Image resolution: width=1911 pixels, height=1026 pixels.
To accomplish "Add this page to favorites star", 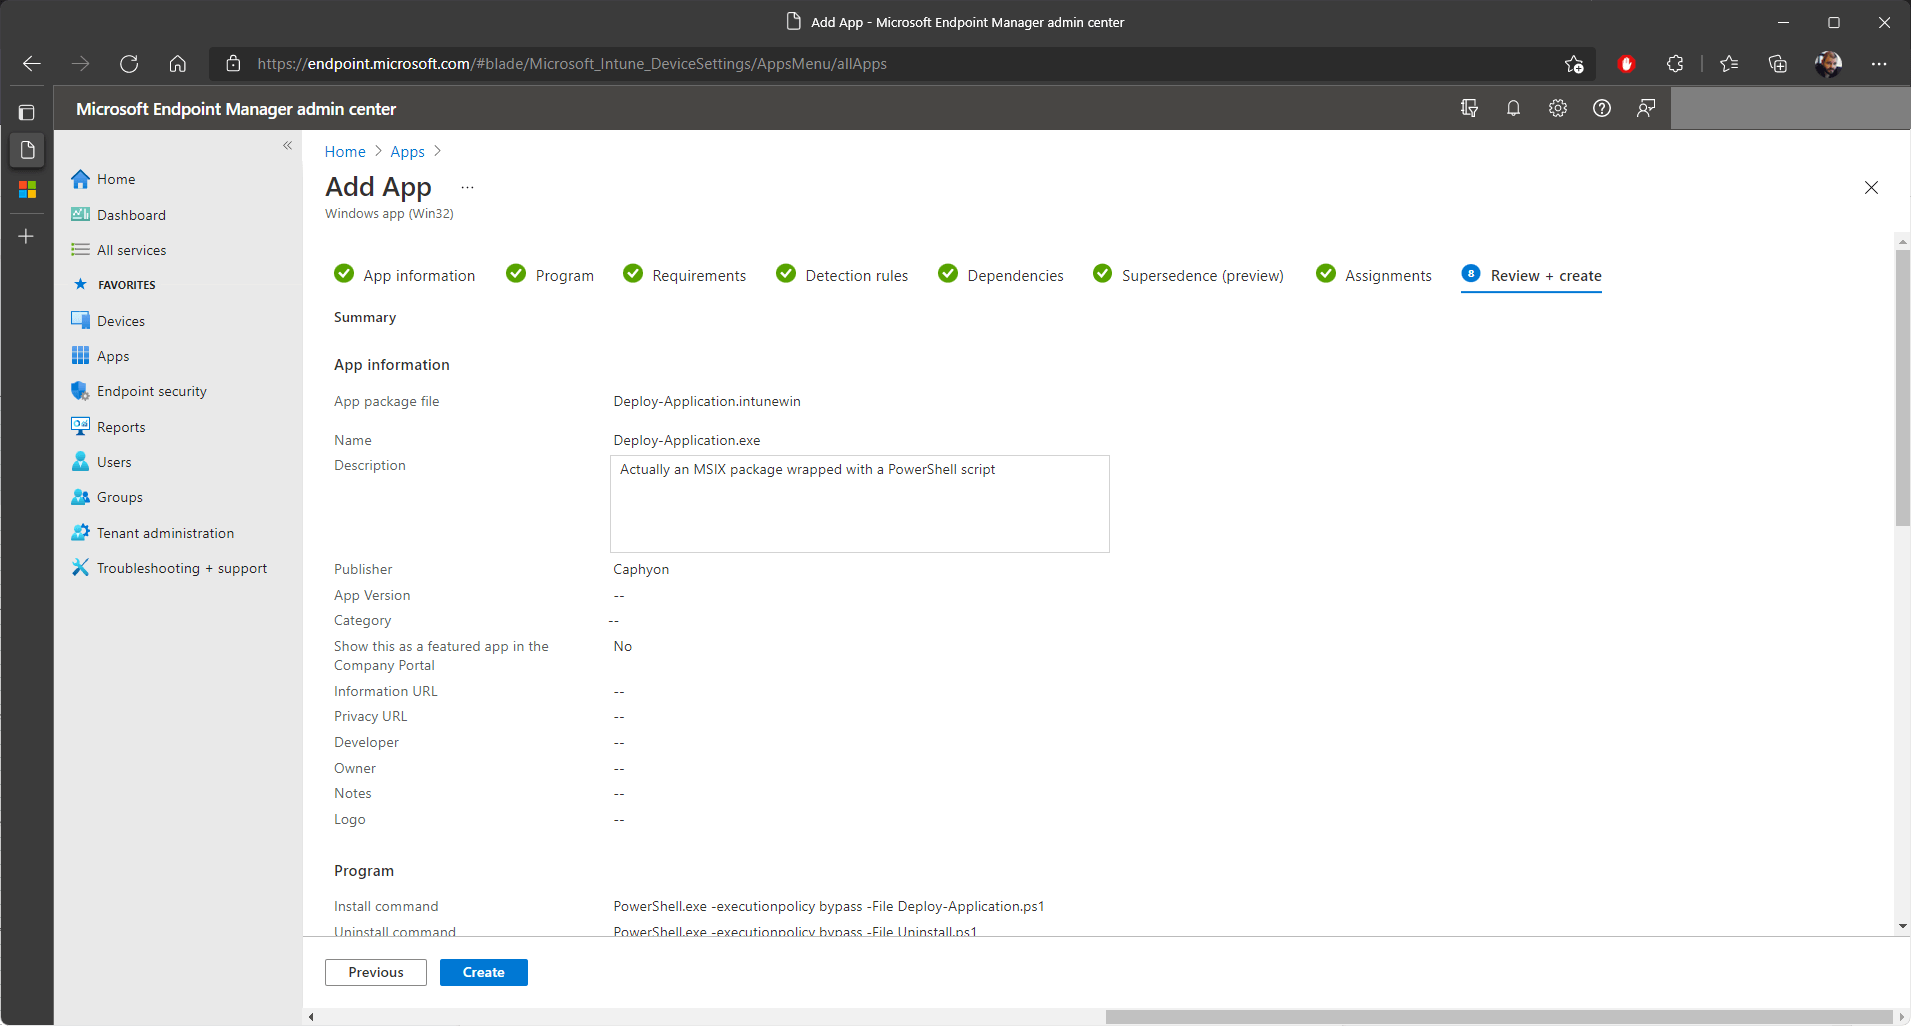I will tap(1574, 64).
